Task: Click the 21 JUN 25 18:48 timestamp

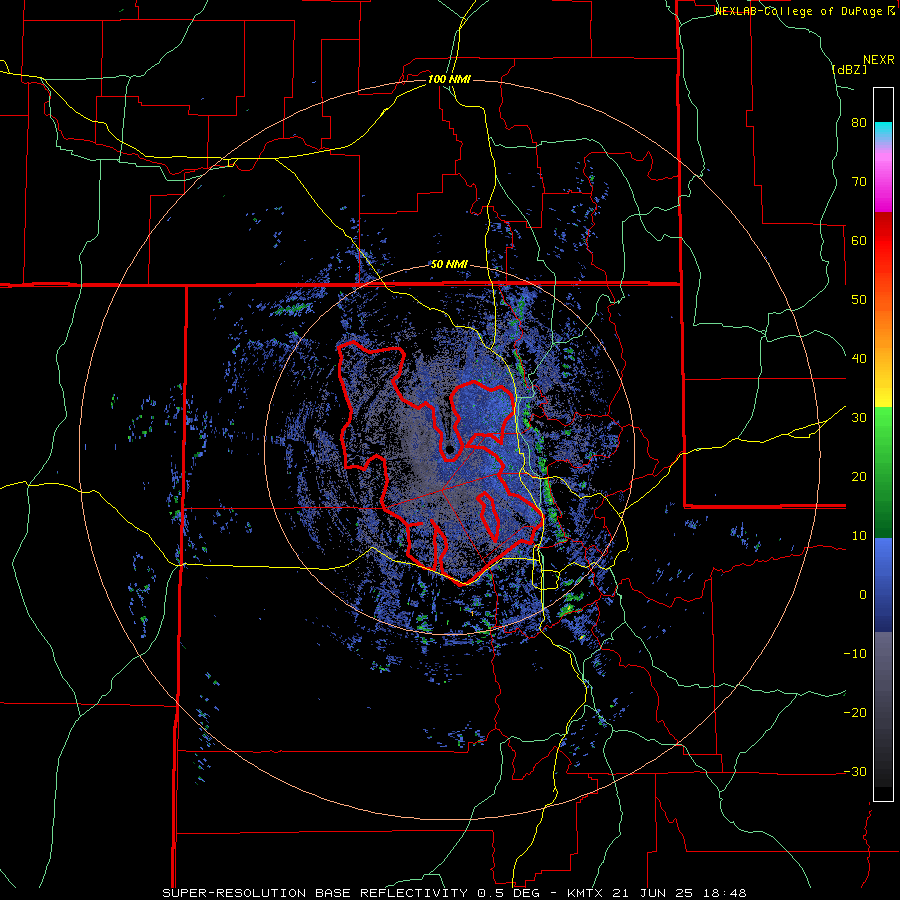Action: (680, 893)
